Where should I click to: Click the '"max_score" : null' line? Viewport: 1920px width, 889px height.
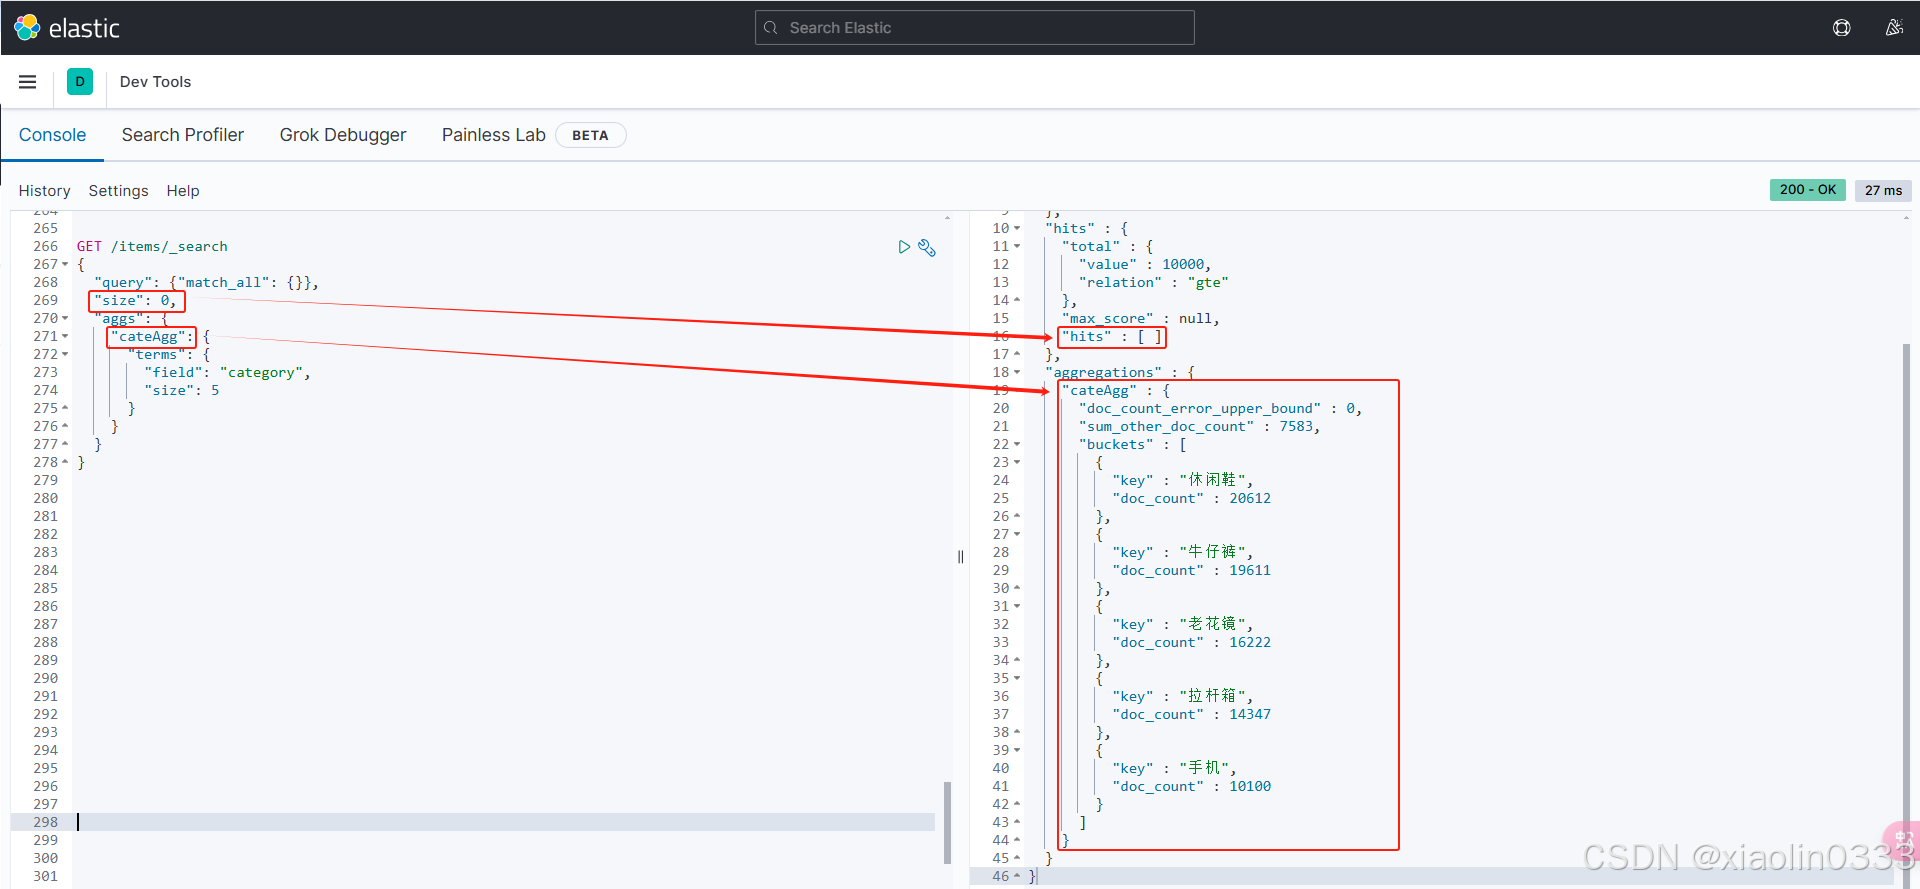[x=1141, y=319]
